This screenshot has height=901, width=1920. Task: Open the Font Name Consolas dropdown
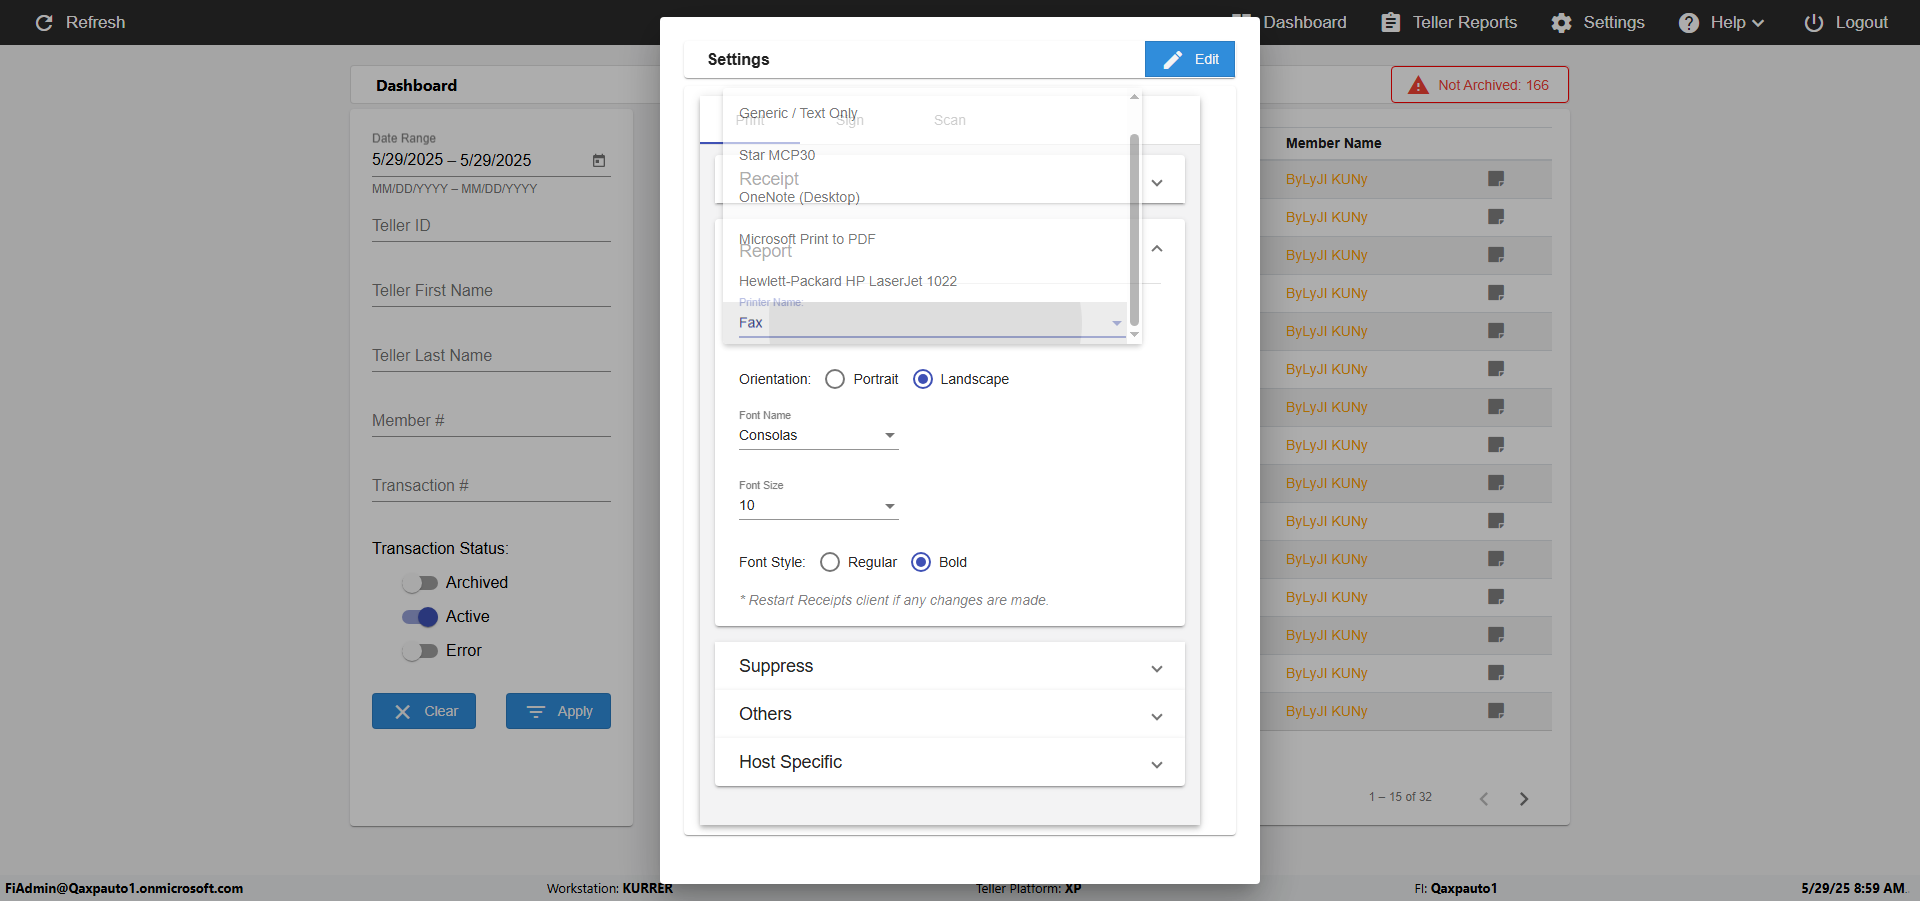(818, 435)
